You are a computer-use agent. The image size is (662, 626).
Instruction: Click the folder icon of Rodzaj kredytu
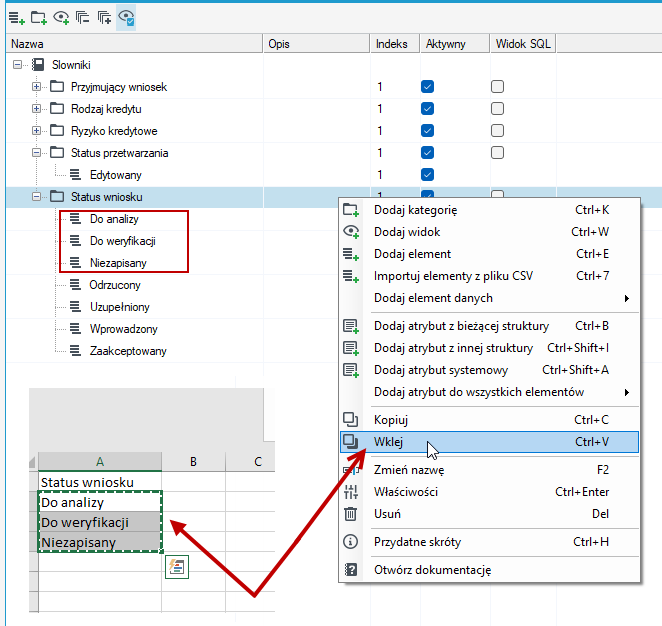pyautogui.click(x=57, y=108)
